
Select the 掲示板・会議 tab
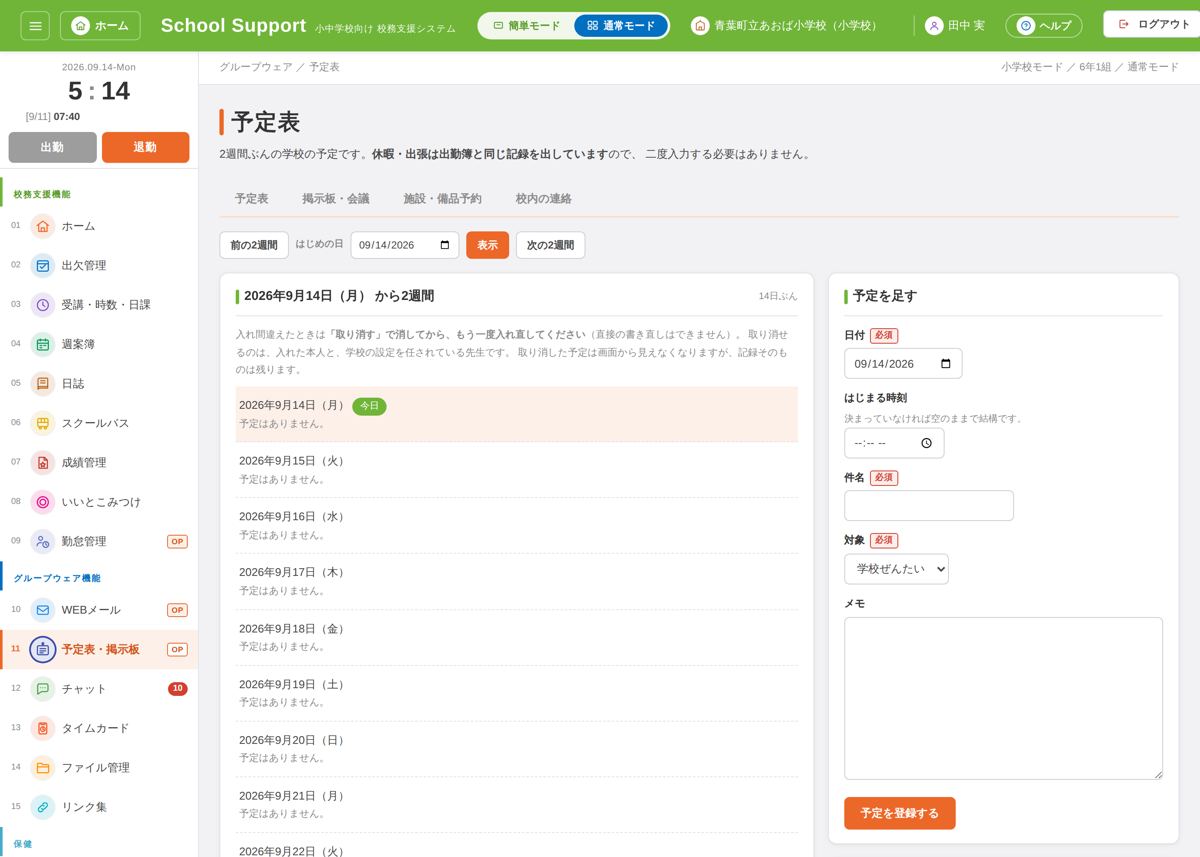tap(336, 199)
